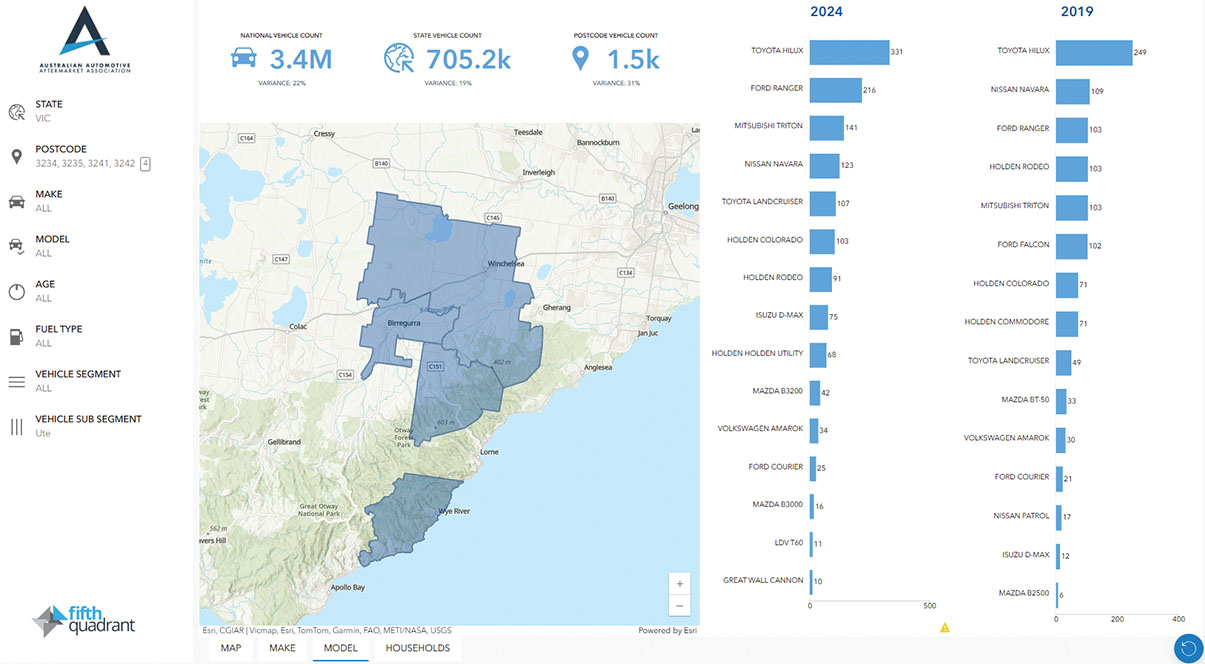
Task: Select the Ford Falcon bar in 2019 chart
Action: [1072, 246]
